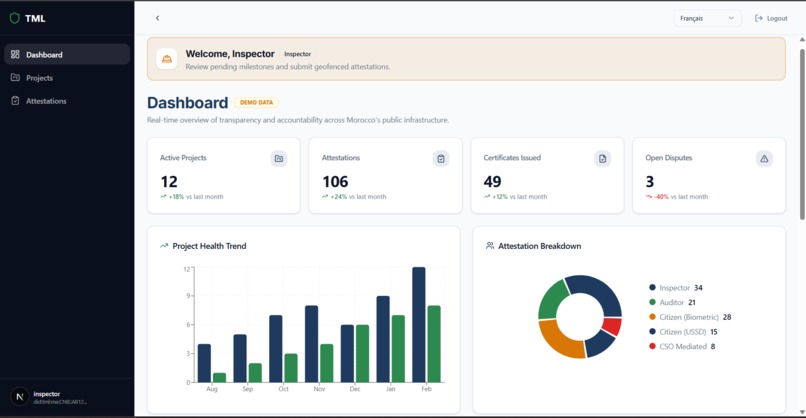Click the scrollbar up arrow

[802, 40]
